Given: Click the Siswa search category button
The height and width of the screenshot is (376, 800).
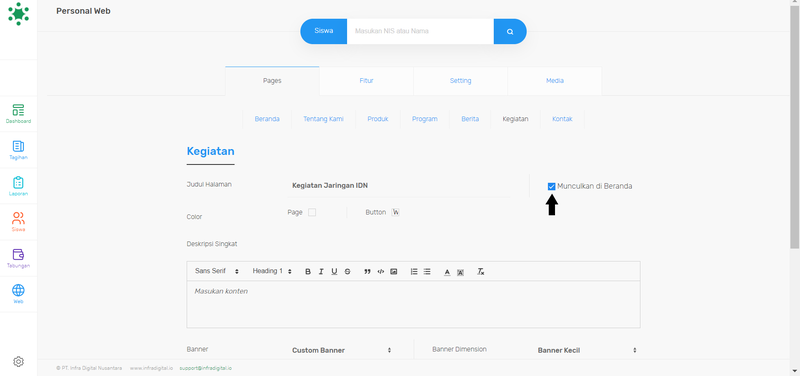Looking at the screenshot, I should [323, 31].
